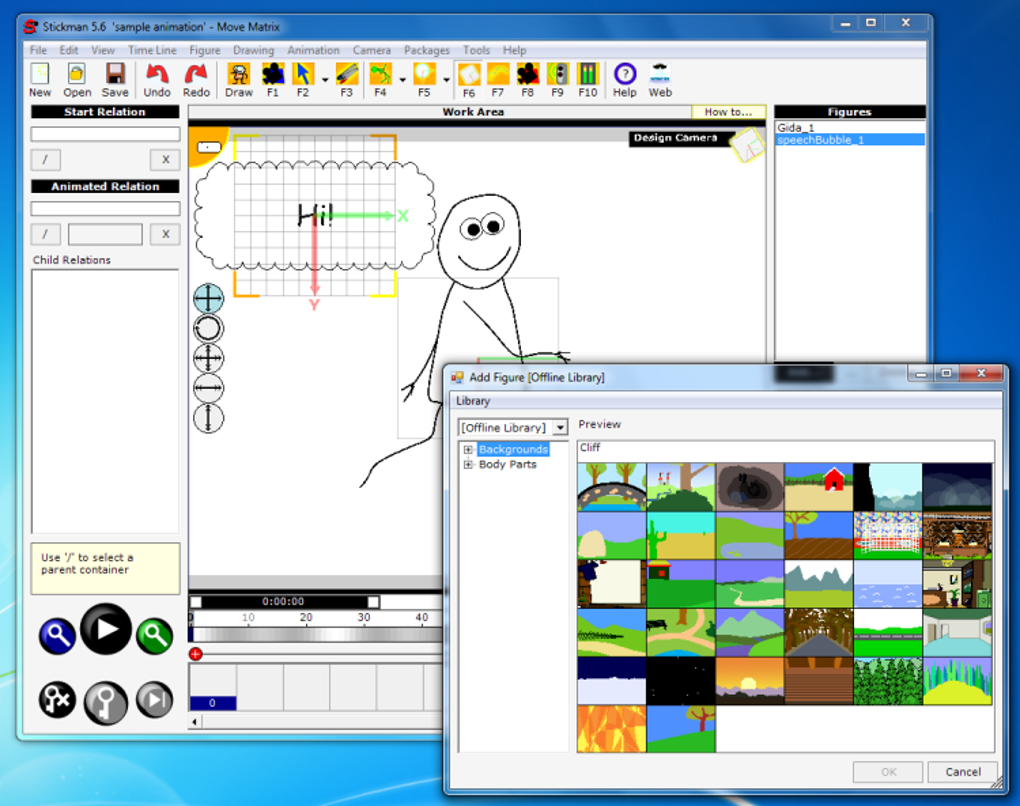Open the dropdown arrow next to F5
This screenshot has height=806, width=1020.
pyautogui.click(x=446, y=80)
